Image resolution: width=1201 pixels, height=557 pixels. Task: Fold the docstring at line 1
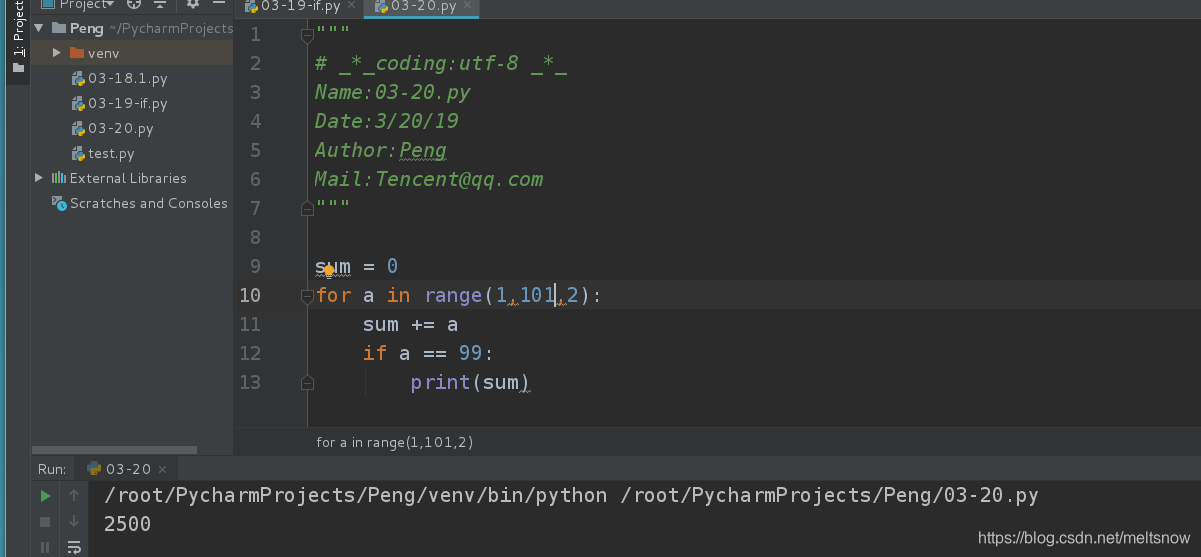pyautogui.click(x=307, y=35)
